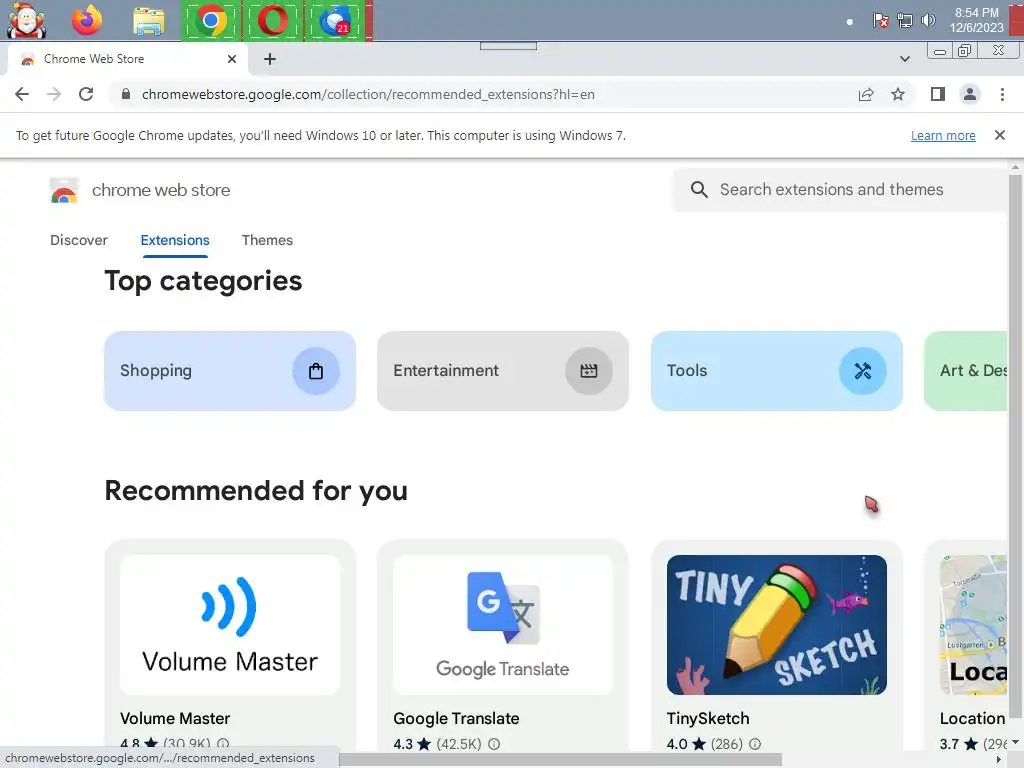This screenshot has width=1024, height=768.
Task: Open the clock showing 8:54 PM
Action: [x=976, y=20]
